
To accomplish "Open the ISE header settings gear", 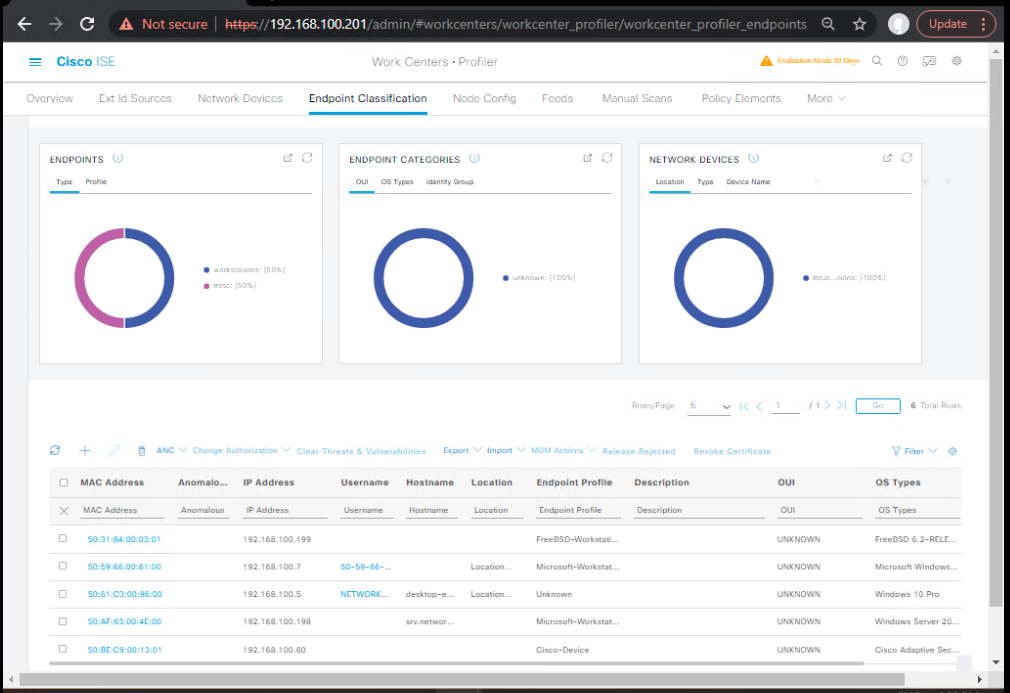I will [957, 61].
